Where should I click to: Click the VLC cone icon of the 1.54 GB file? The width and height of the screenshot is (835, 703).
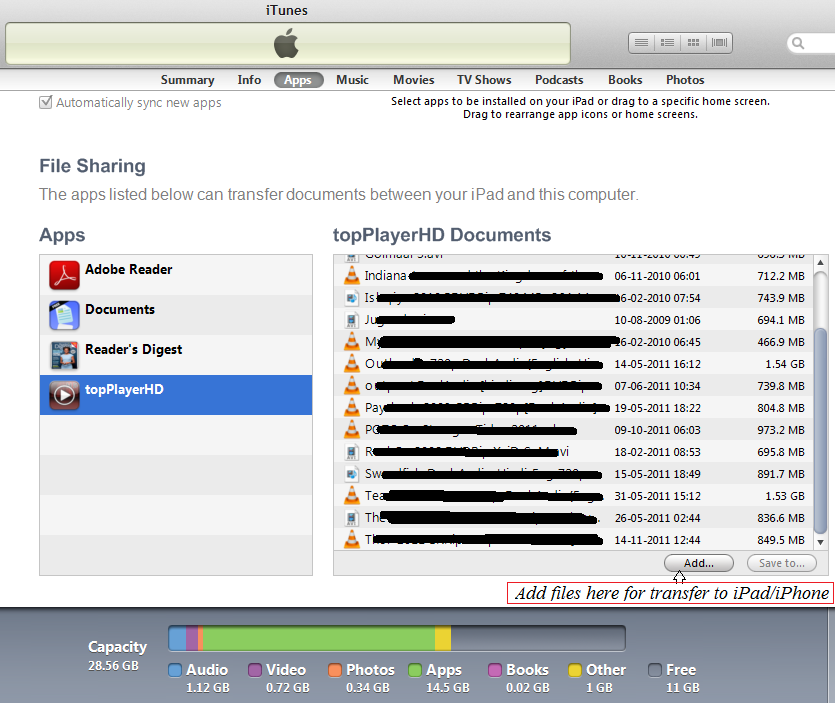pos(351,364)
